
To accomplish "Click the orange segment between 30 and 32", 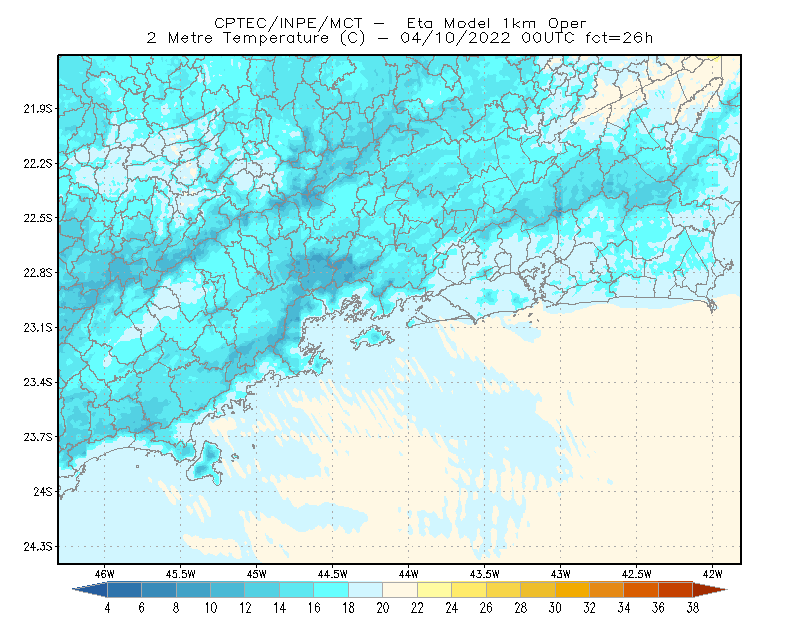I will tap(572, 590).
